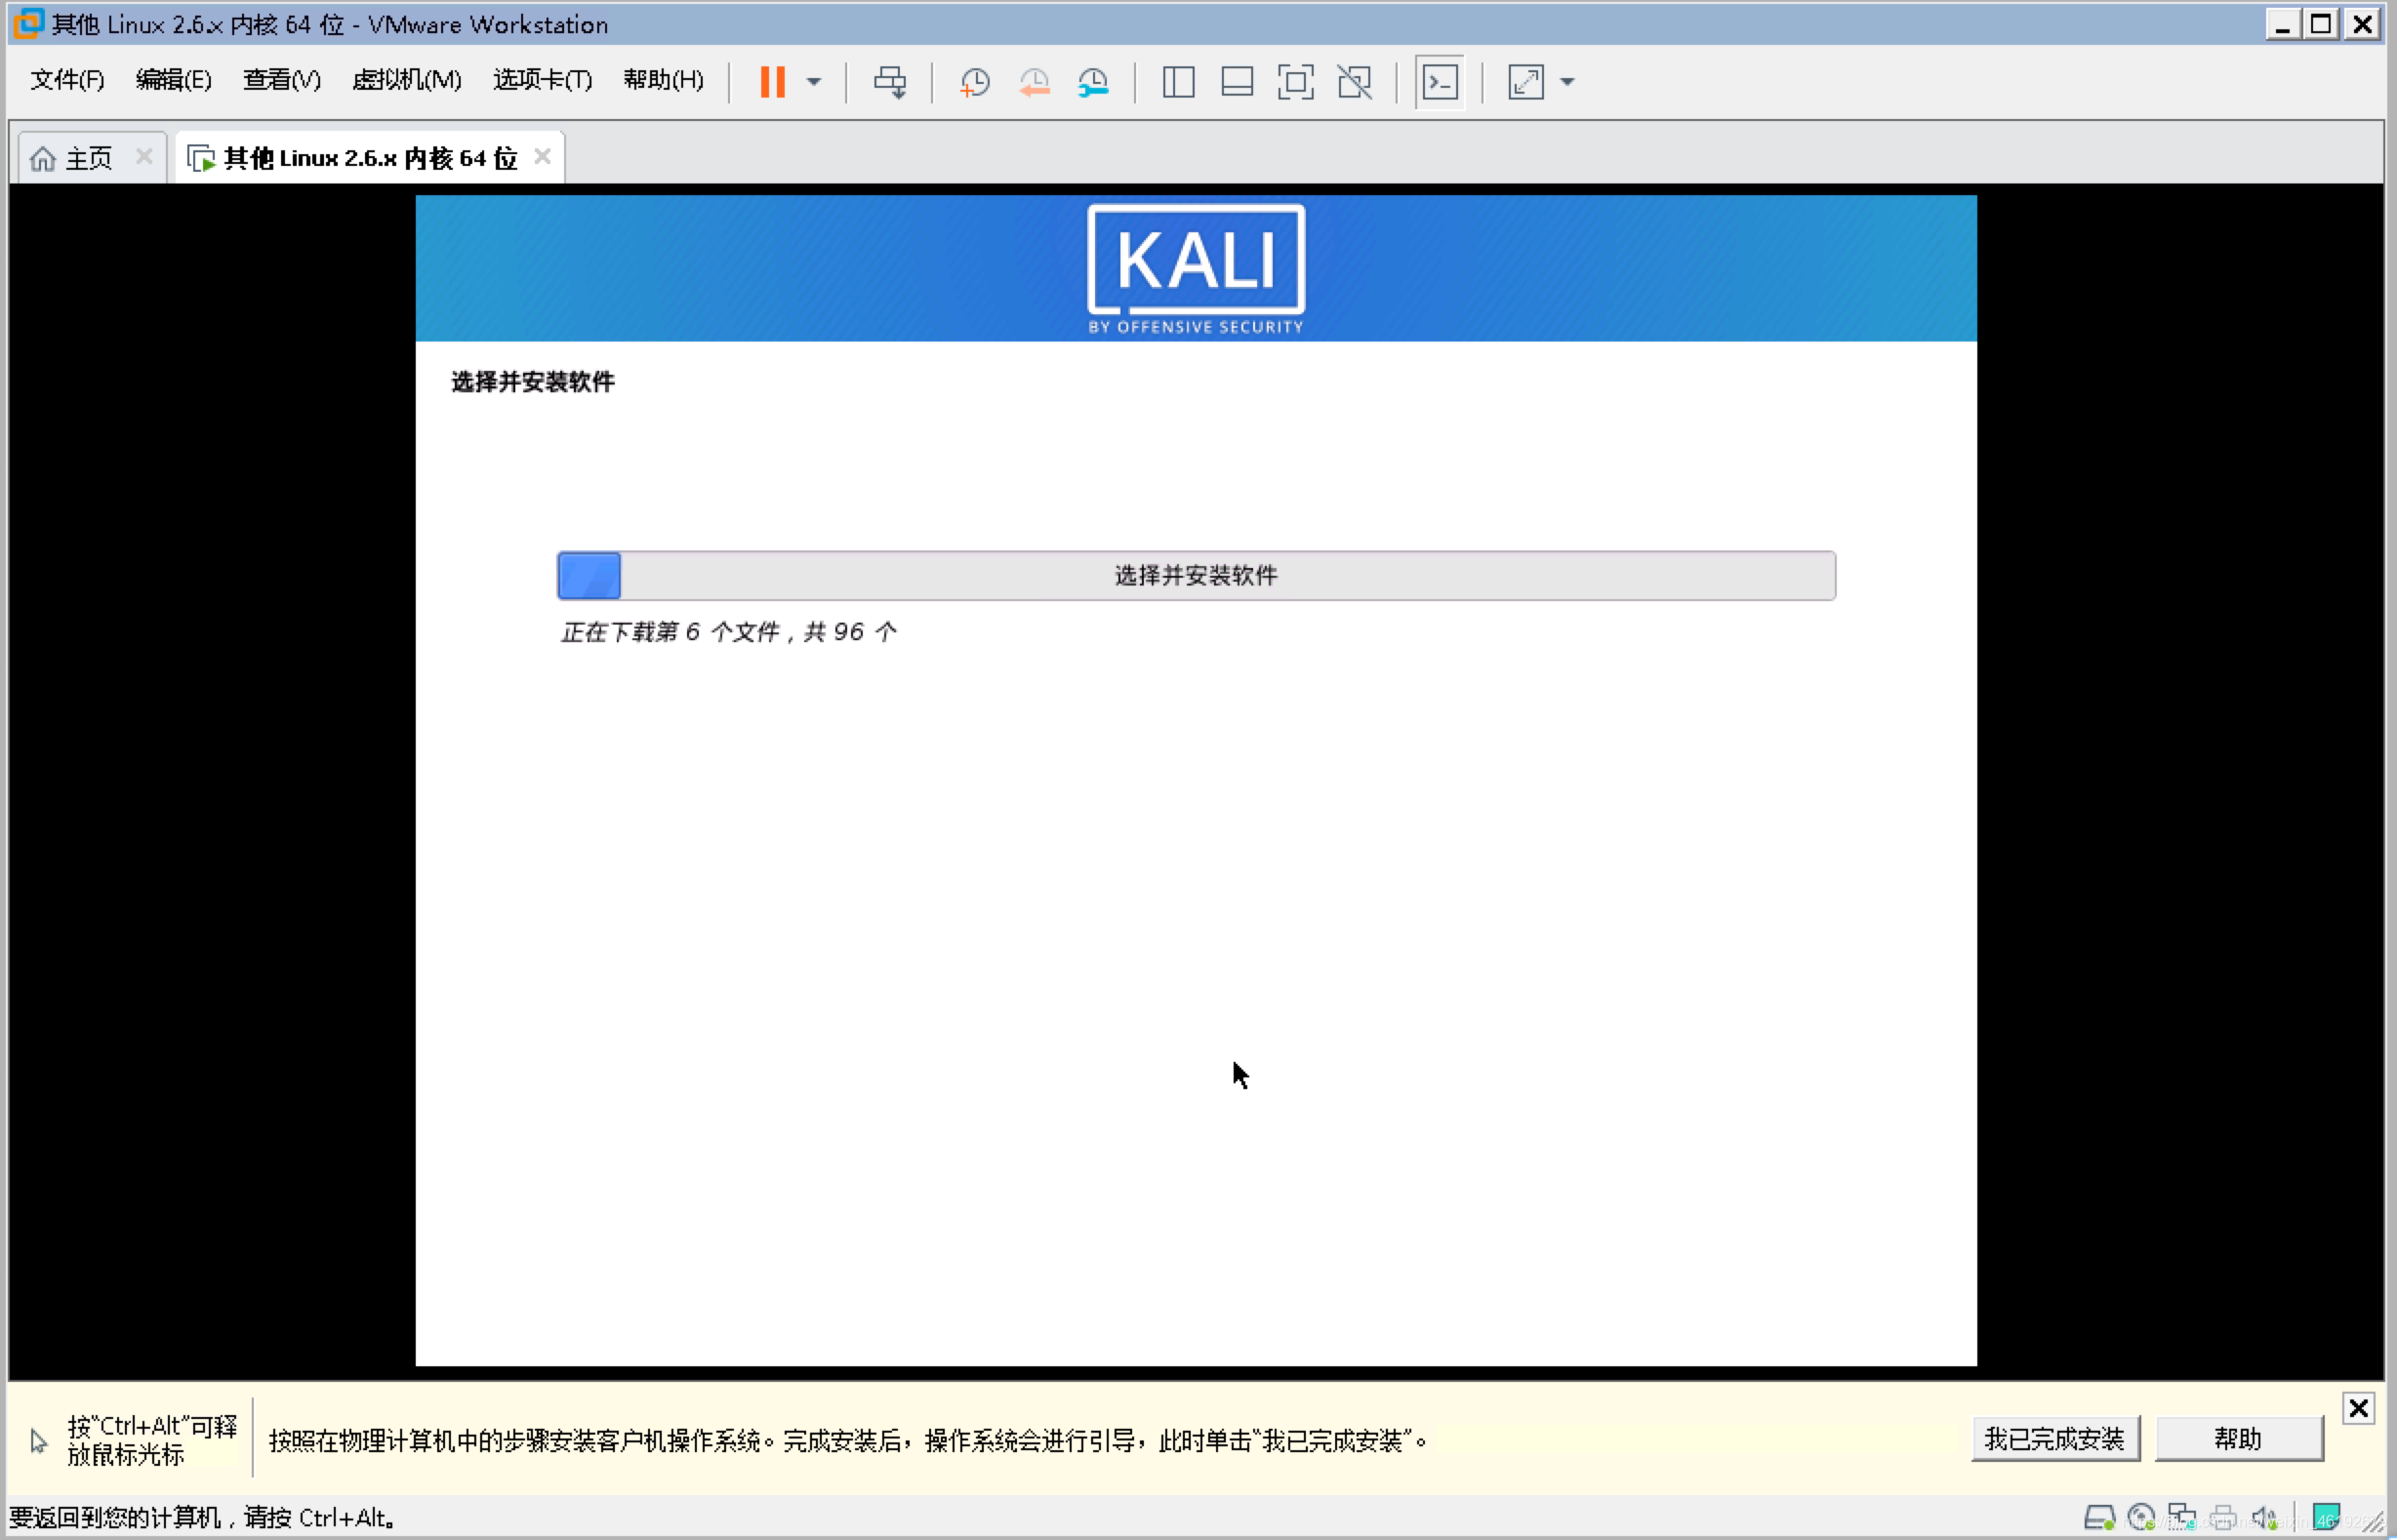Expand the 编辑 dropdown menu
The width and height of the screenshot is (2397, 1540).
(x=175, y=82)
